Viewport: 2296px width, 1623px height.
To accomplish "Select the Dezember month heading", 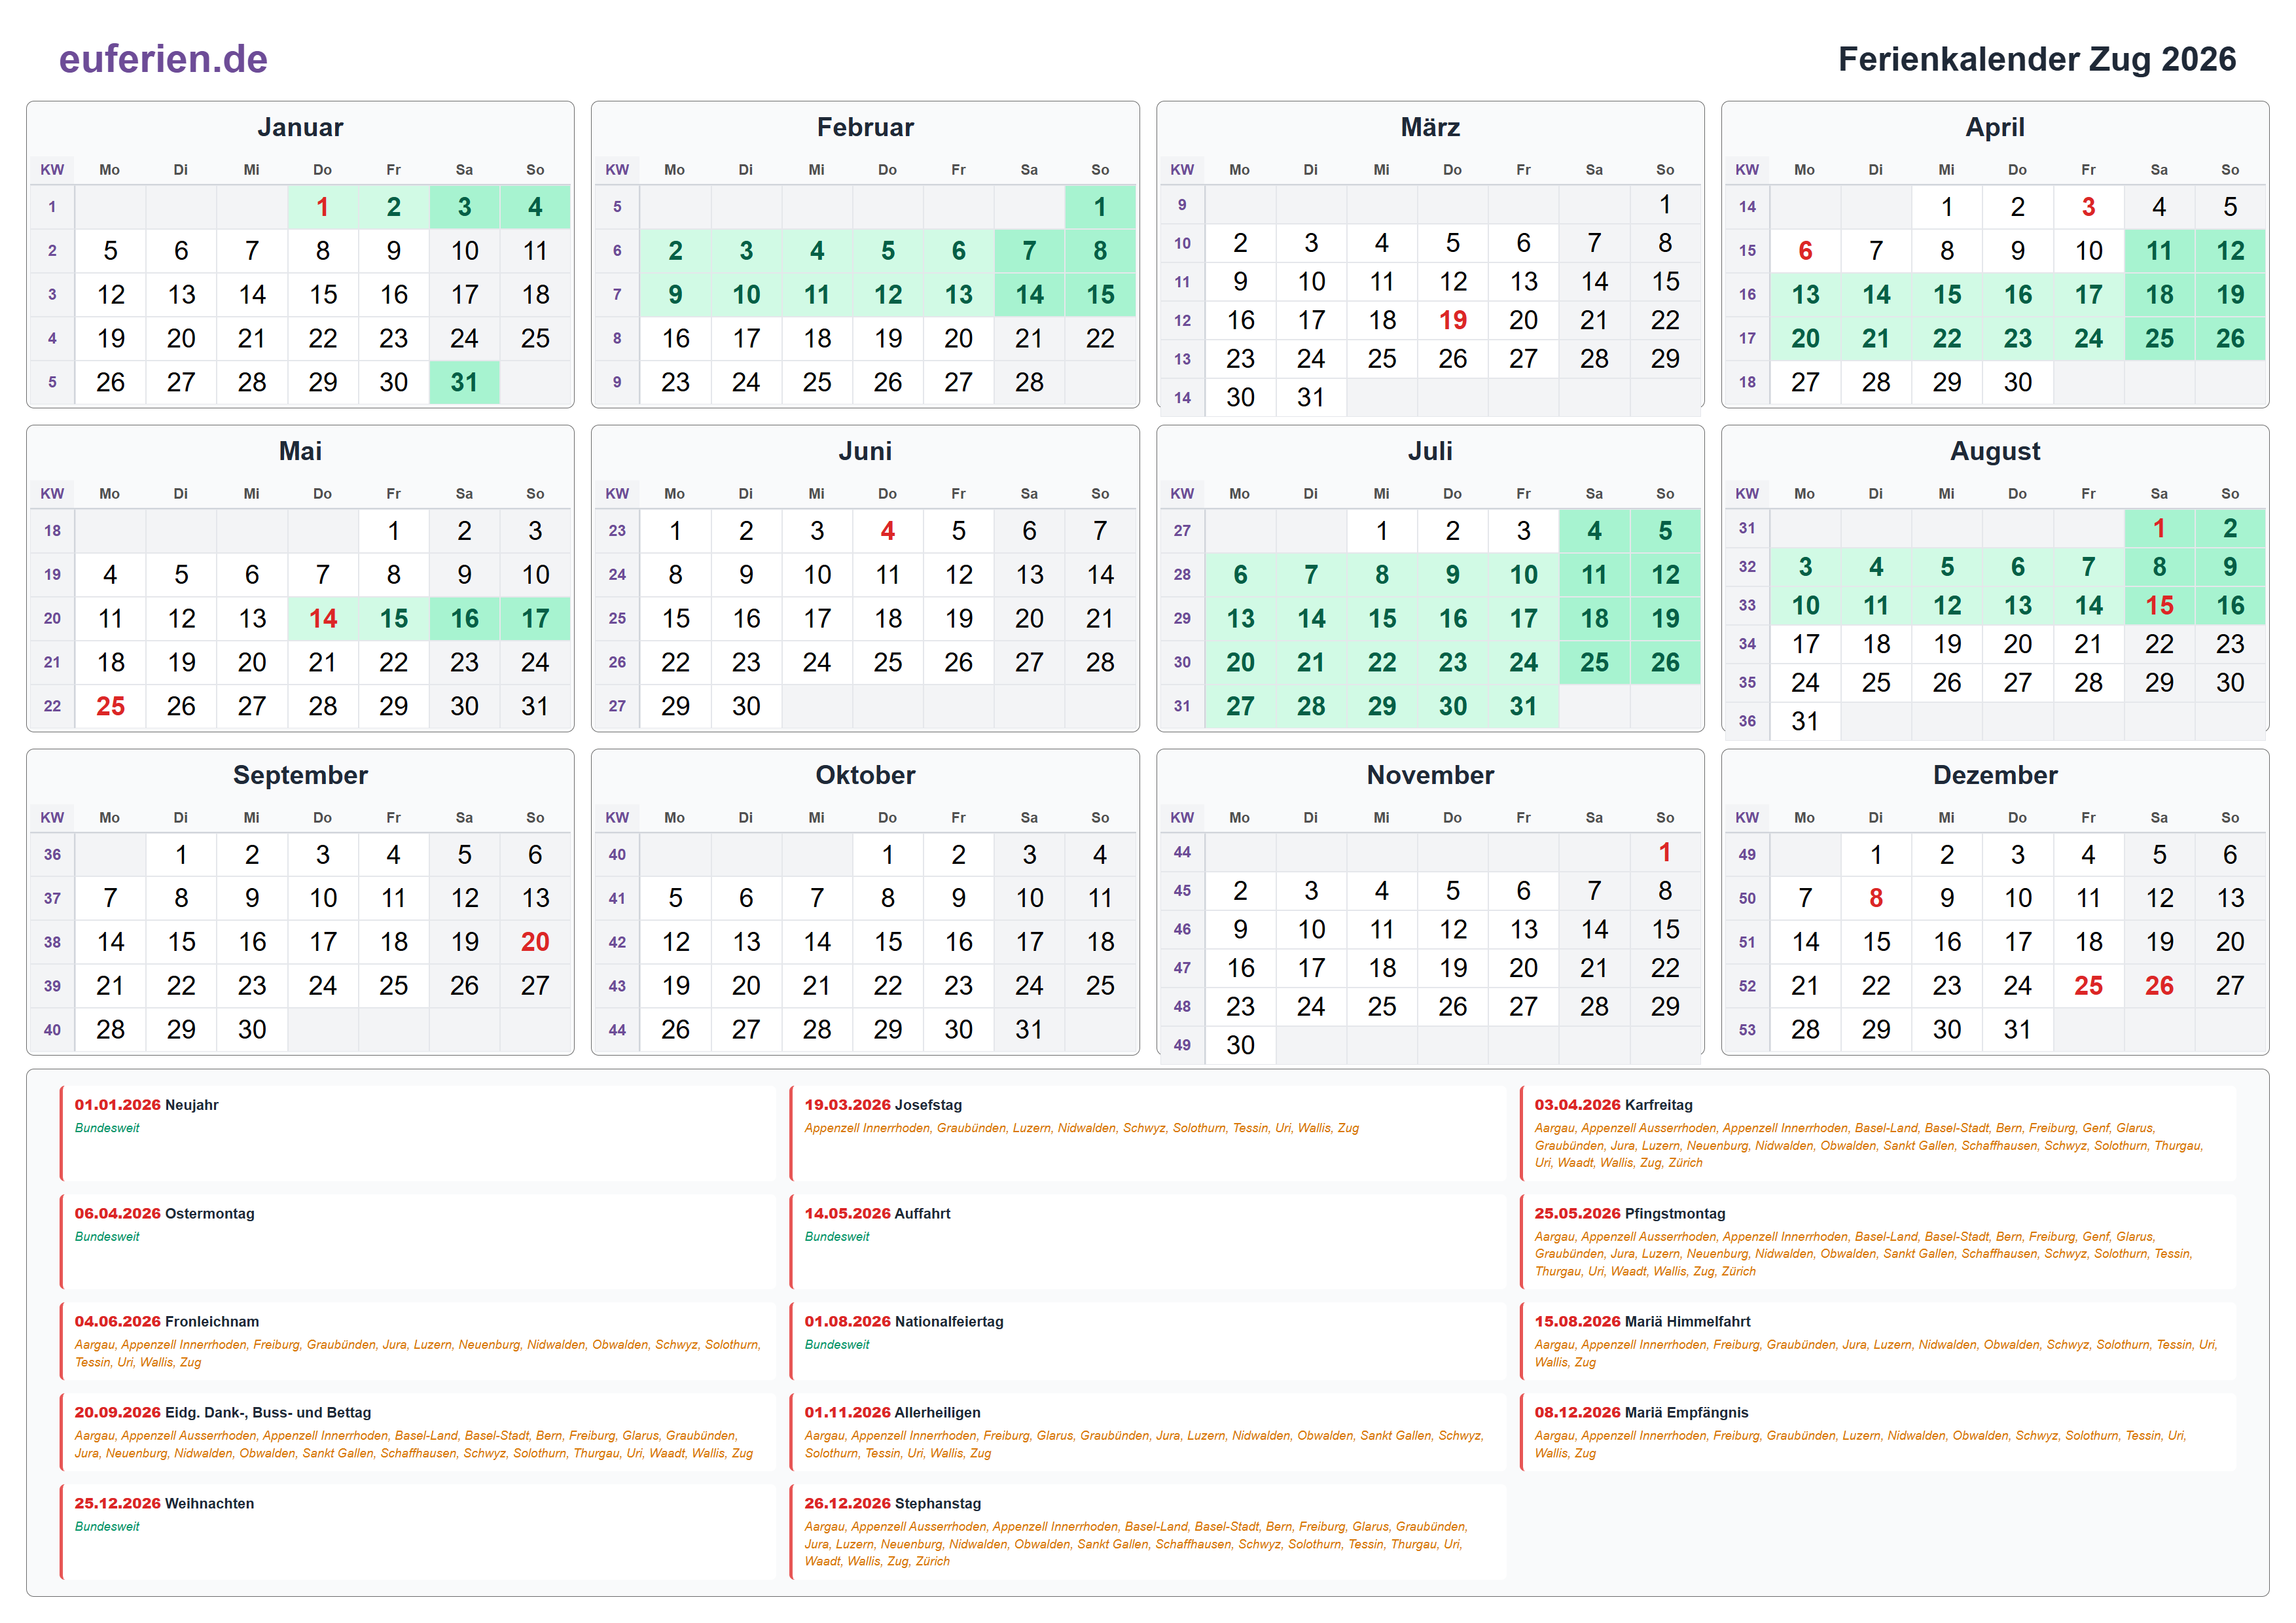I will coord(1995,775).
